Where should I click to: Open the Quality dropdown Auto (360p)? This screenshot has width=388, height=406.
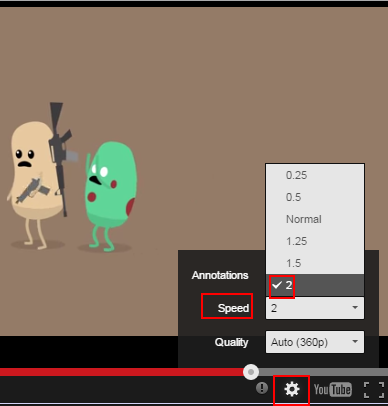(315, 342)
